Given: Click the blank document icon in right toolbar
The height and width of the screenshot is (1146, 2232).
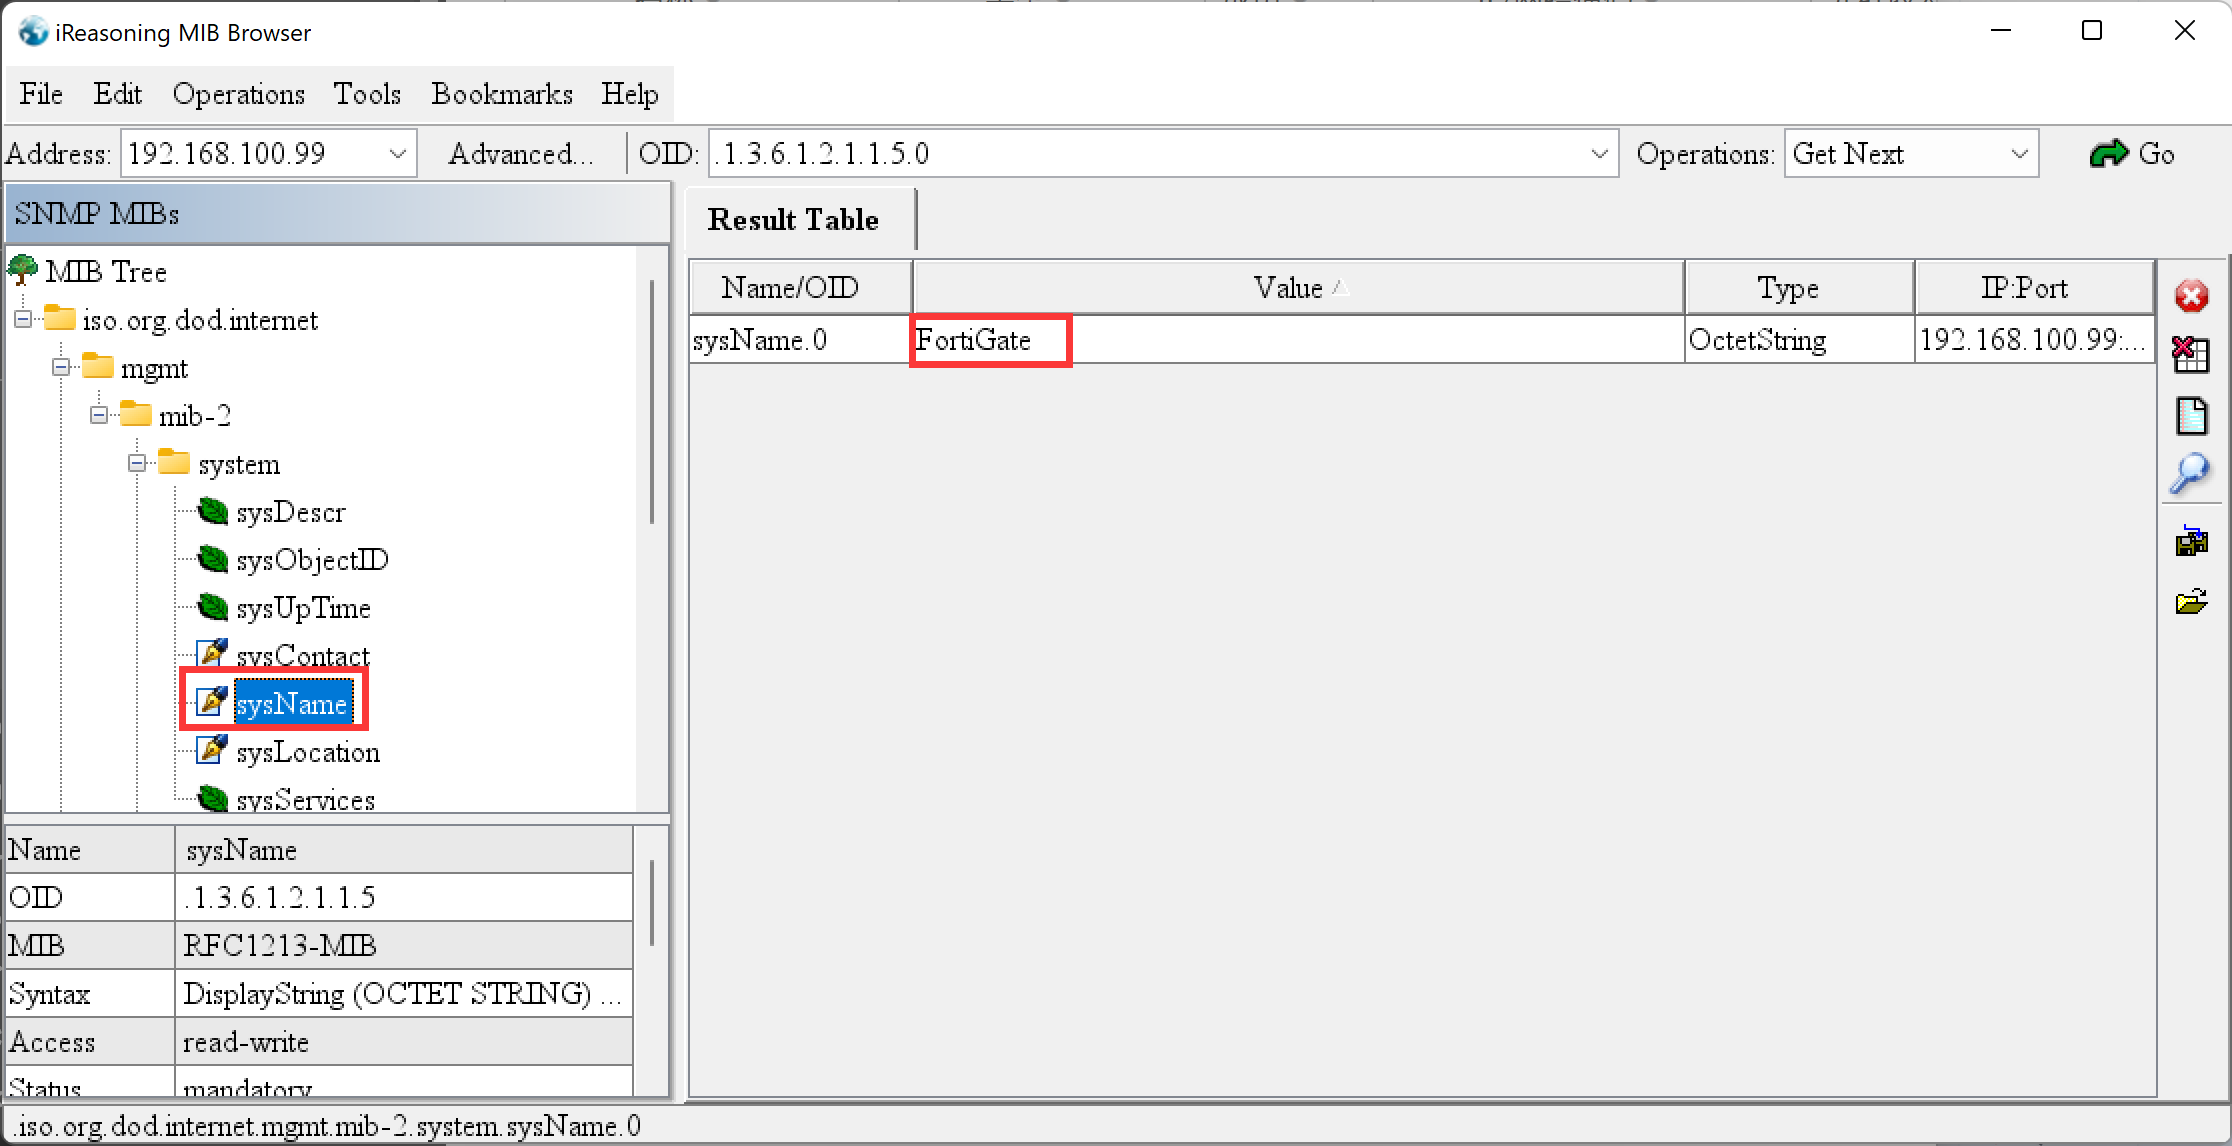Looking at the screenshot, I should click(x=2191, y=416).
